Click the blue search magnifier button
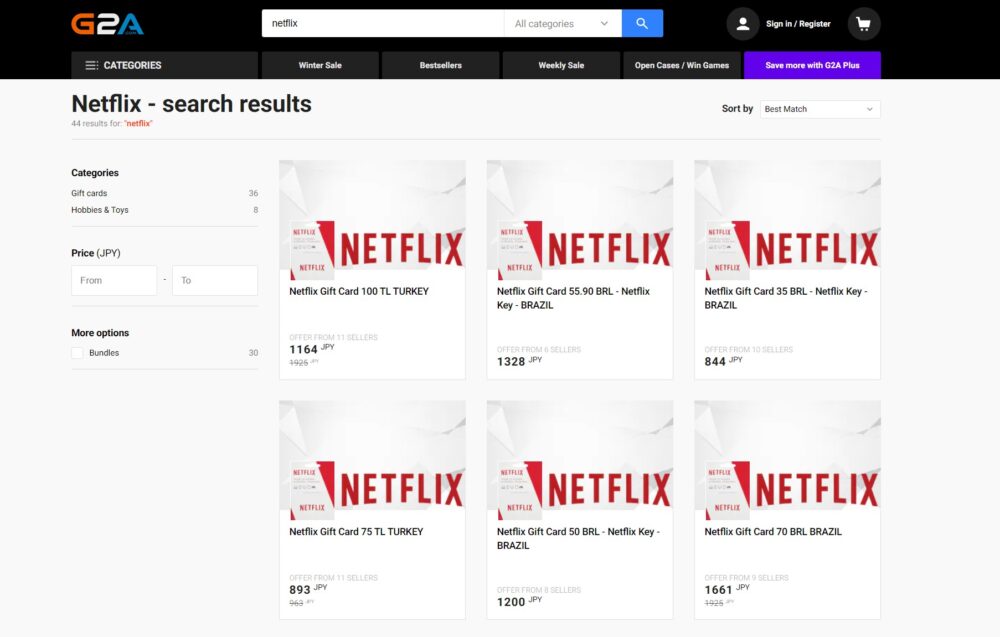The image size is (1000, 637). pos(642,24)
